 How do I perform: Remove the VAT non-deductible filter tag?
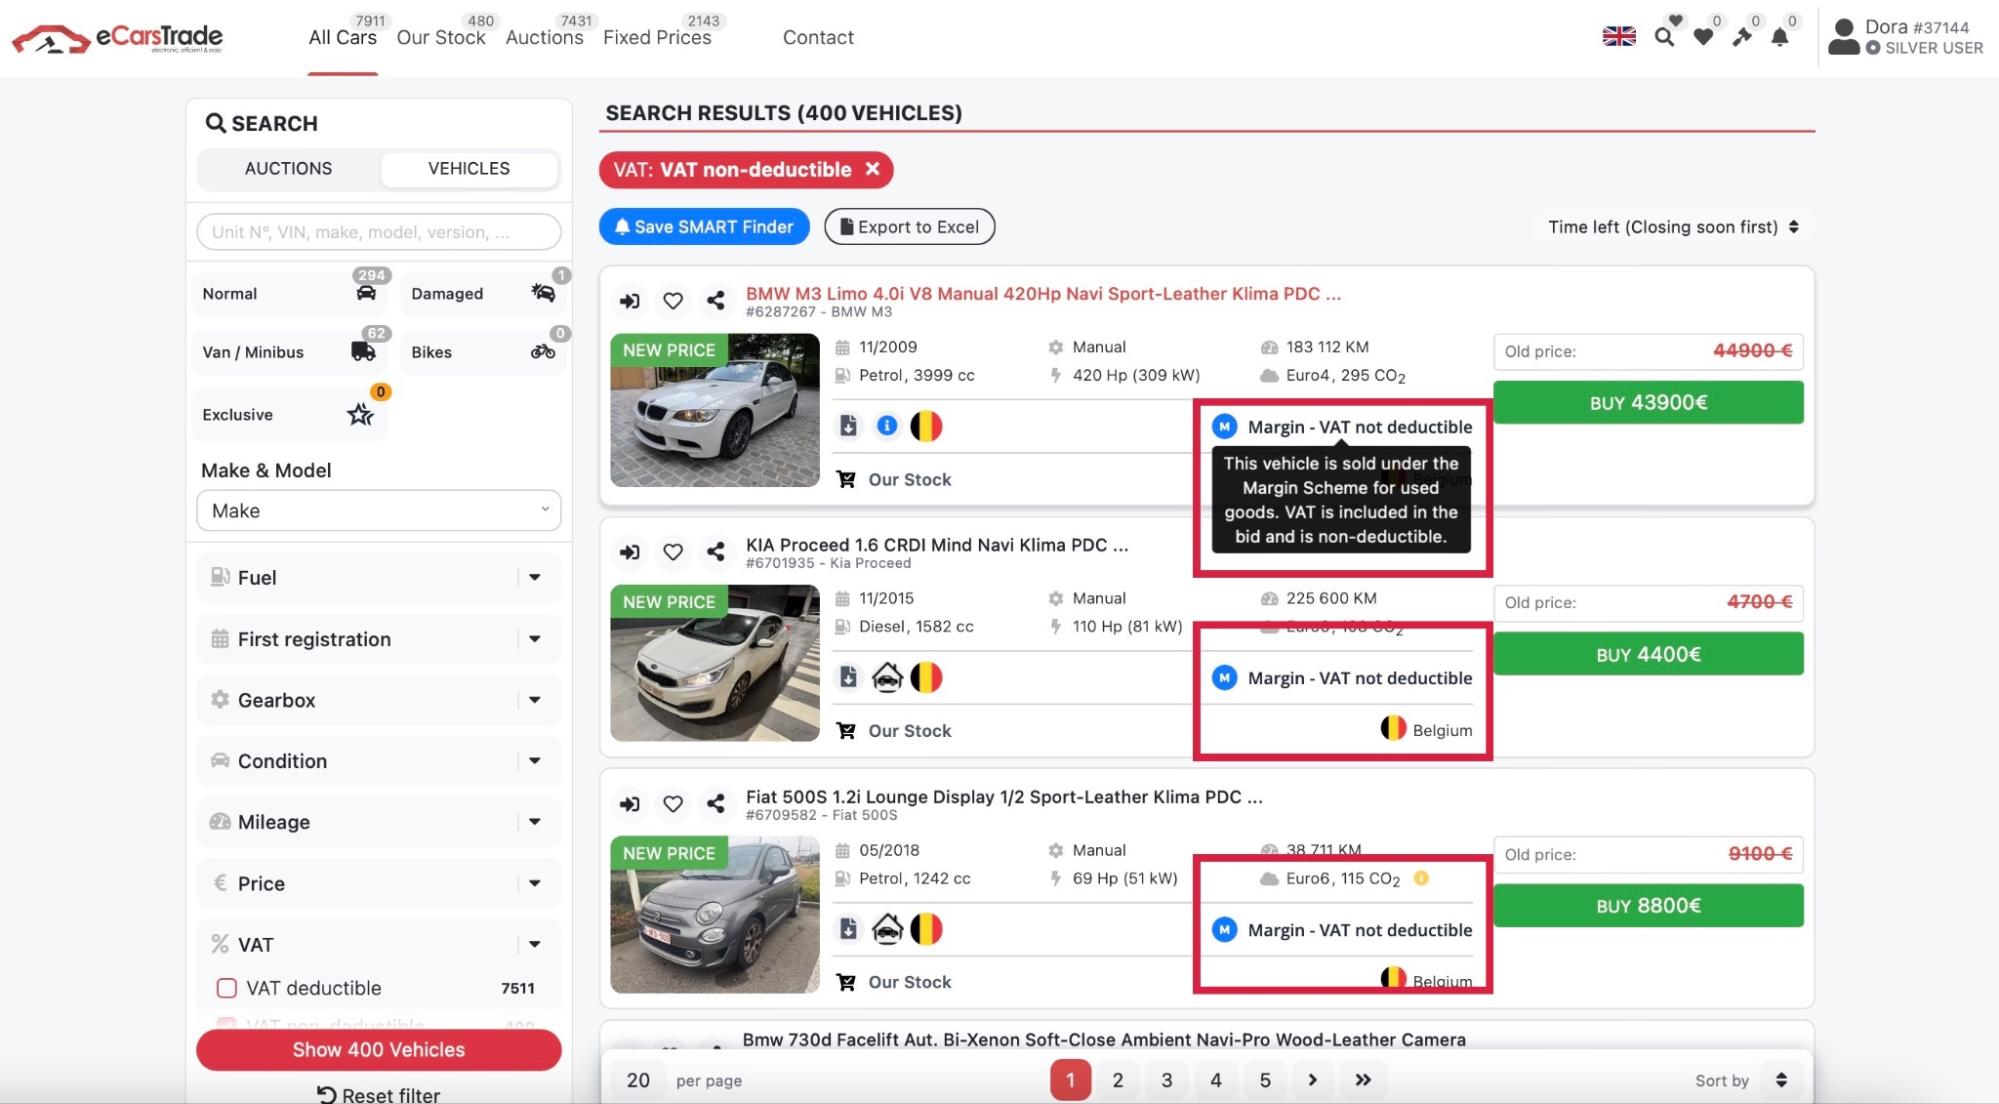pyautogui.click(x=872, y=169)
